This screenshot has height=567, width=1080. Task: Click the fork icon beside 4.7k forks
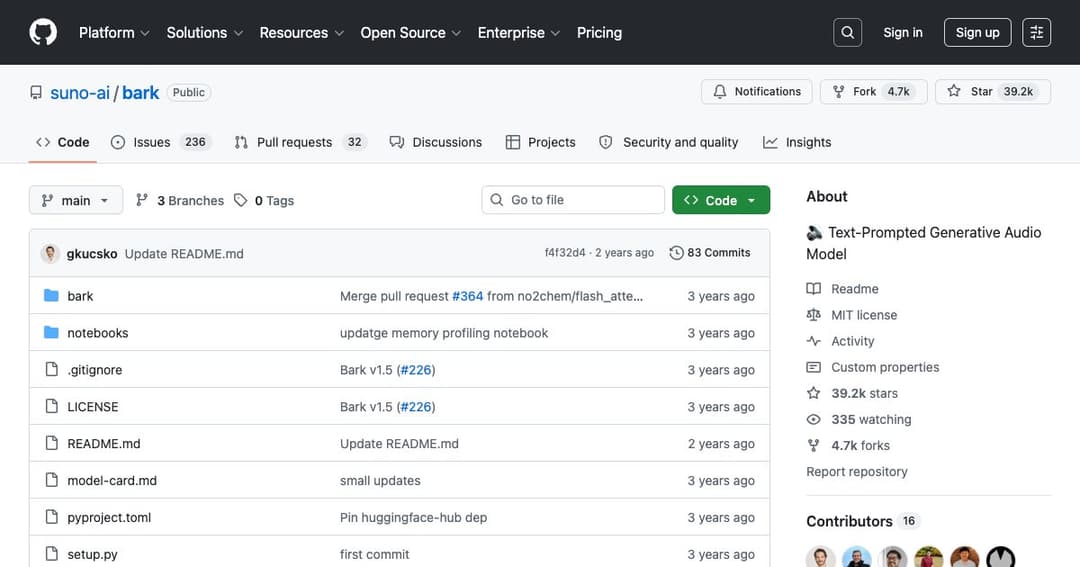click(x=813, y=446)
